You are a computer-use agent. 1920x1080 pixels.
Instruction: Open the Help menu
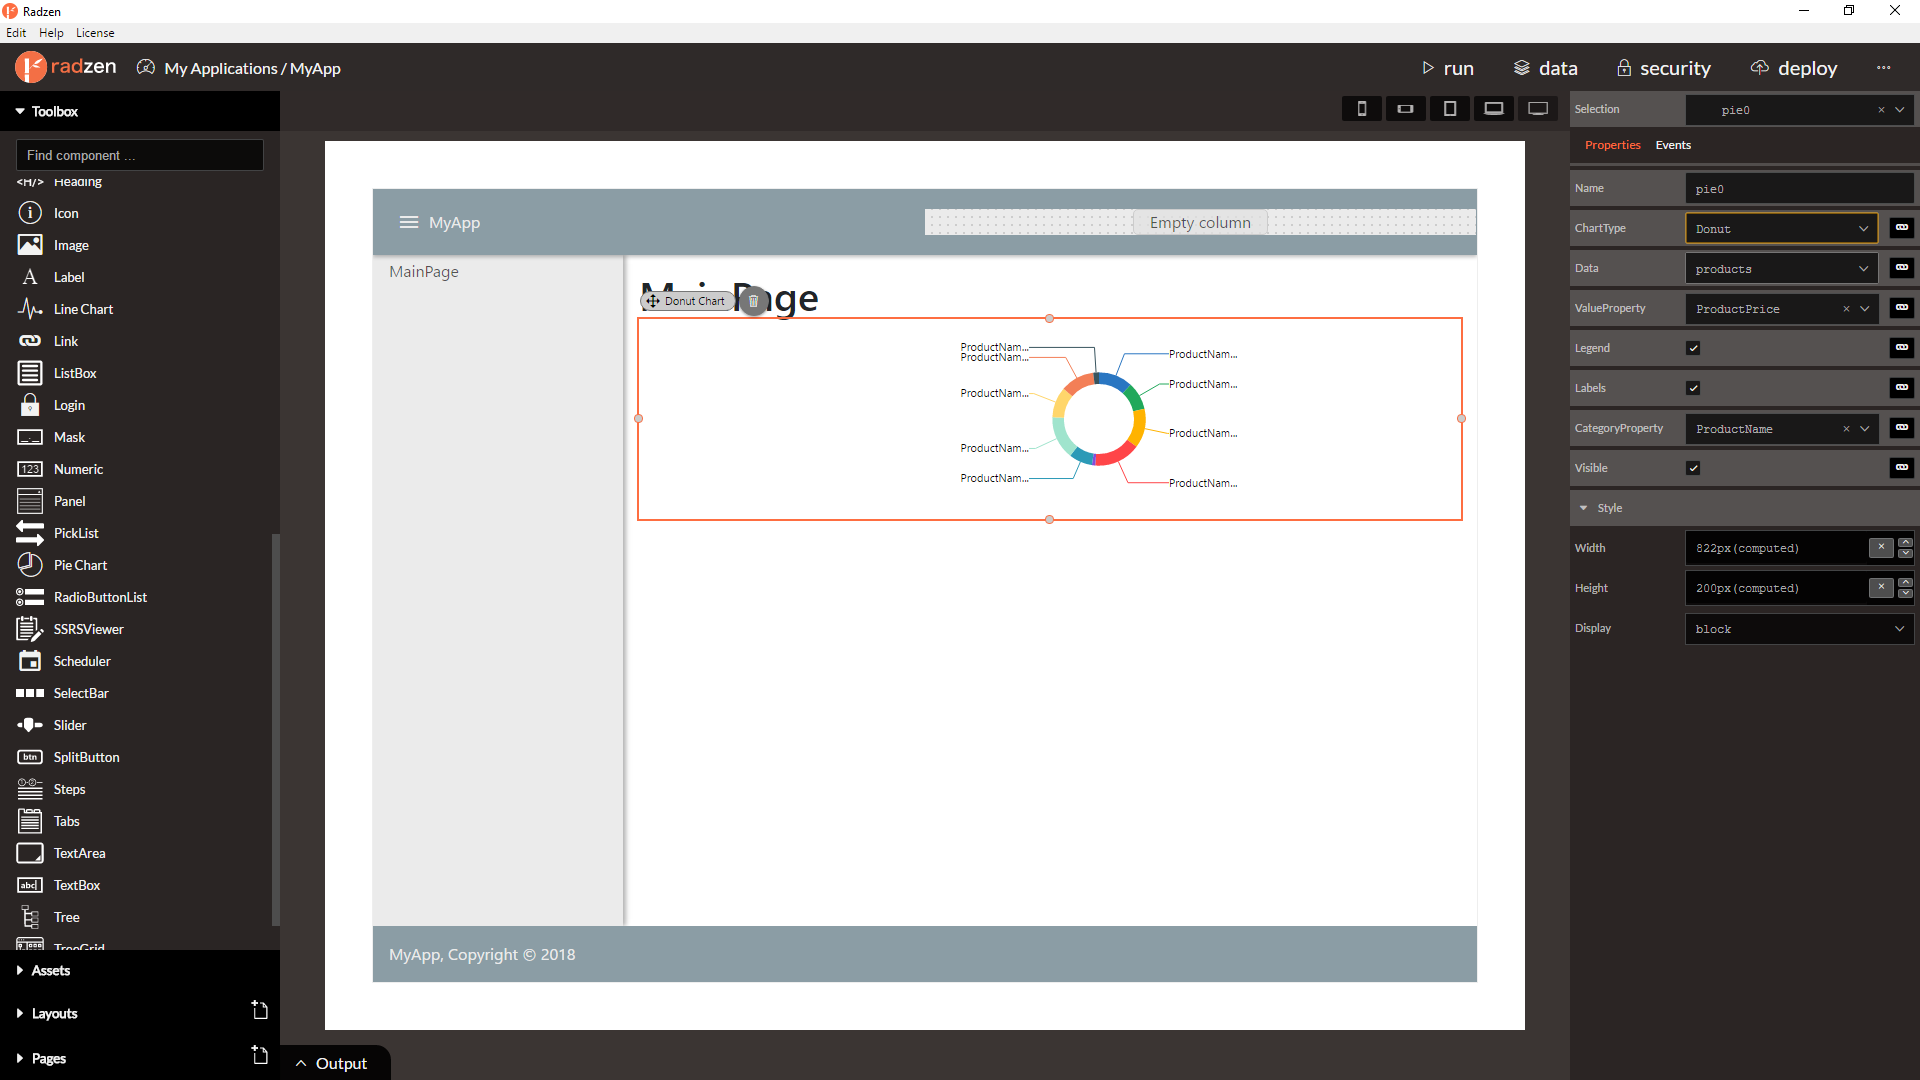51,33
